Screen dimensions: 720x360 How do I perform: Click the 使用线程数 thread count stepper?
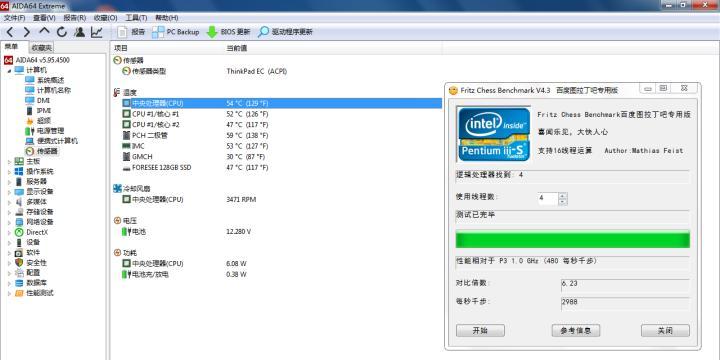pyautogui.click(x=562, y=198)
